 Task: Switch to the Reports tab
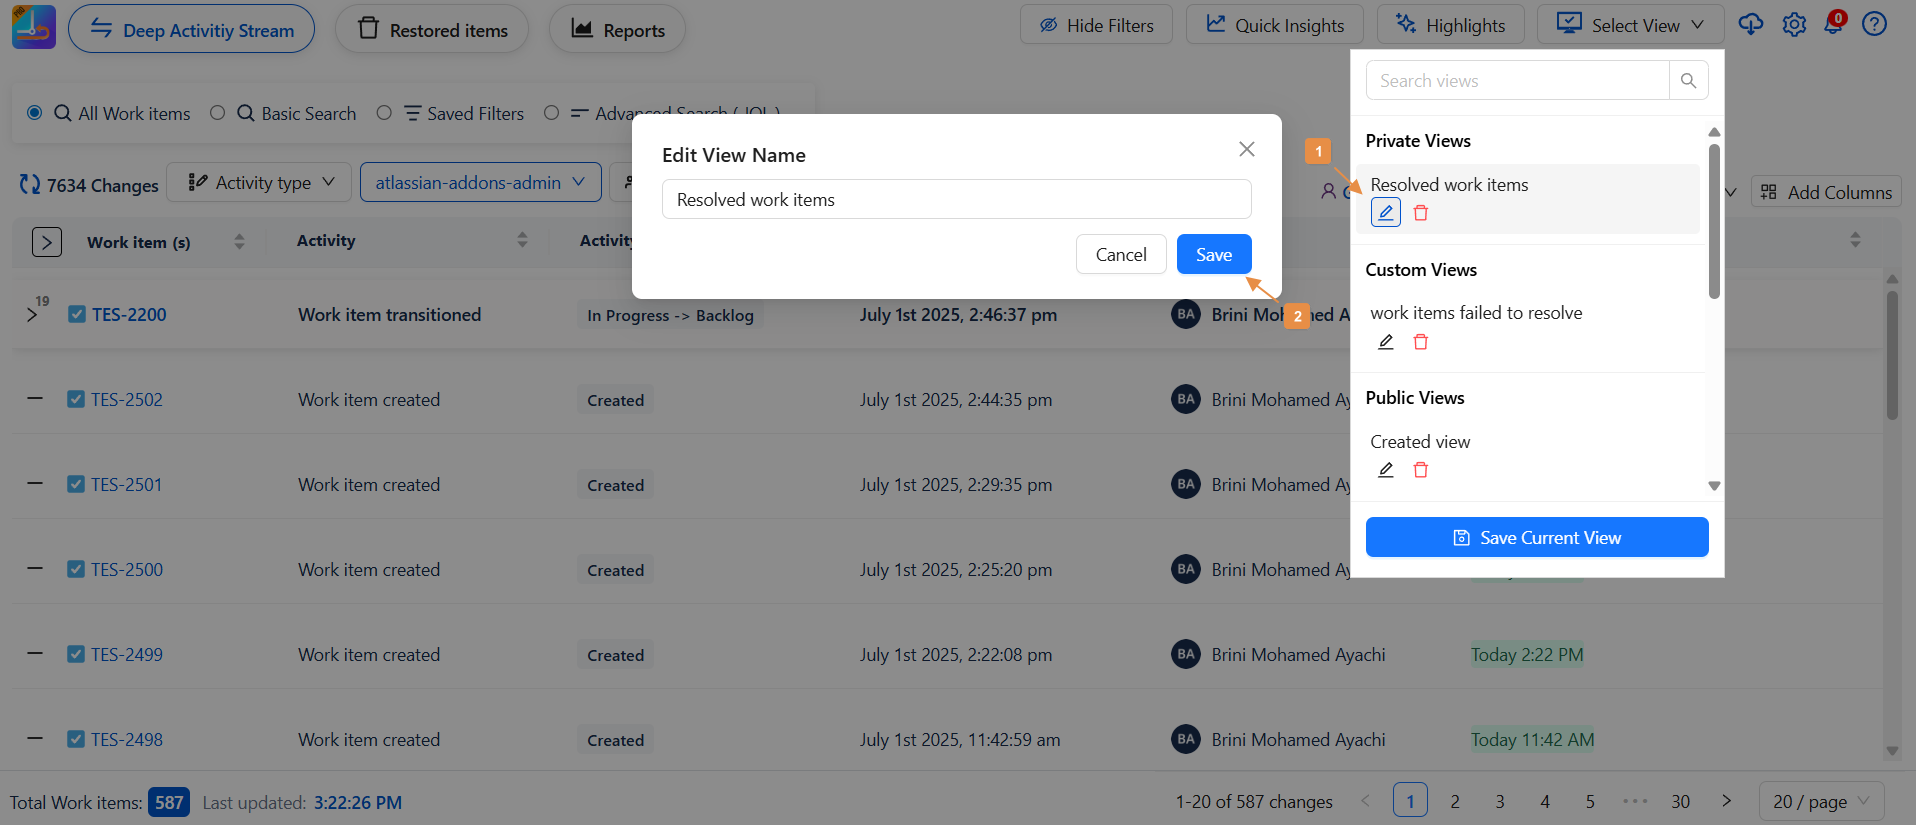pos(617,30)
